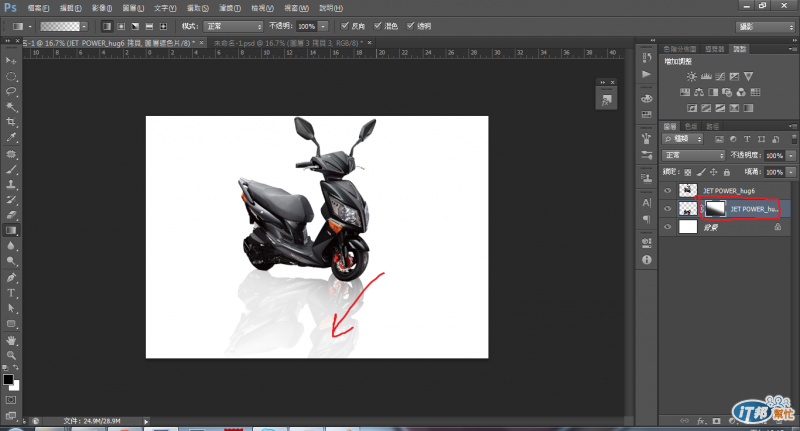Select the Pen tool
This screenshot has width=800, height=431.
click(11, 277)
